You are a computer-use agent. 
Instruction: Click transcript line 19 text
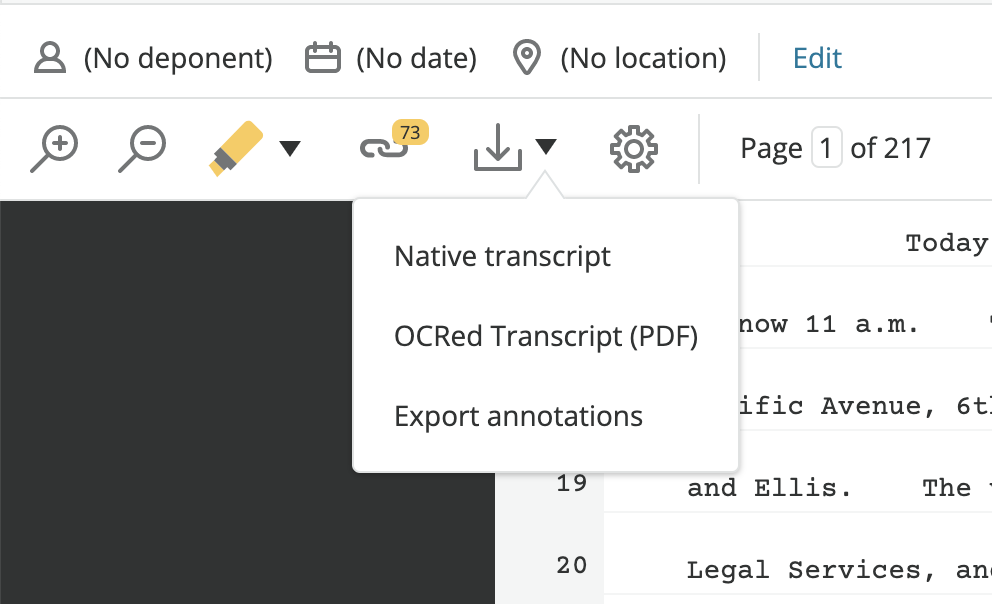839,488
